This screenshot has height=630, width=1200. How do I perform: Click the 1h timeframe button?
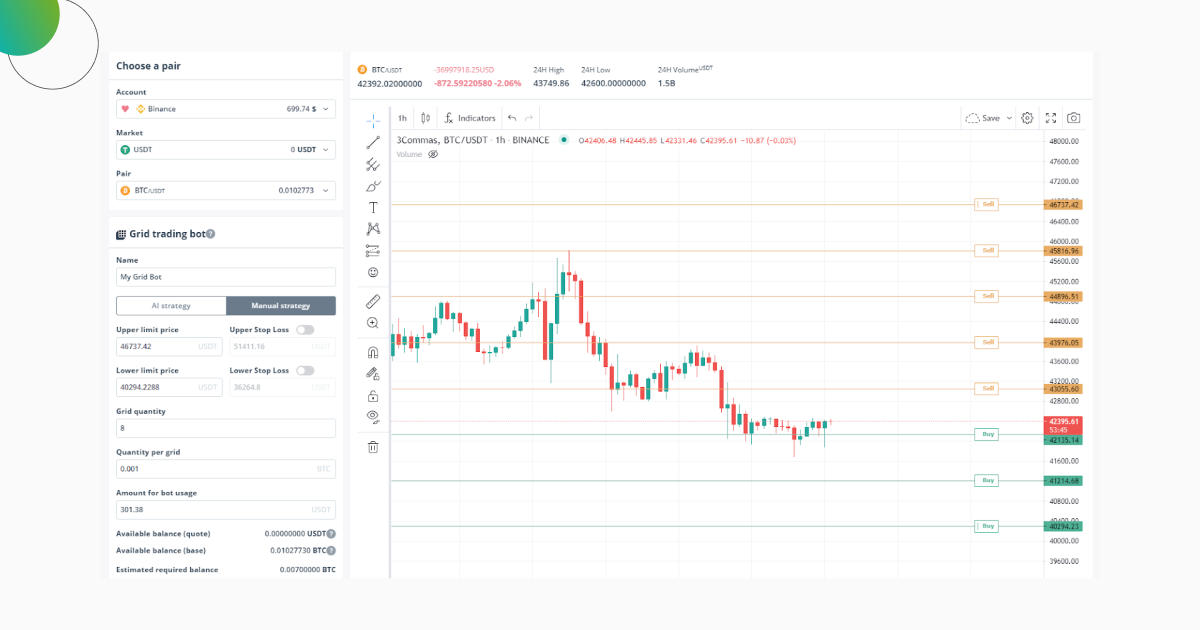pos(402,118)
